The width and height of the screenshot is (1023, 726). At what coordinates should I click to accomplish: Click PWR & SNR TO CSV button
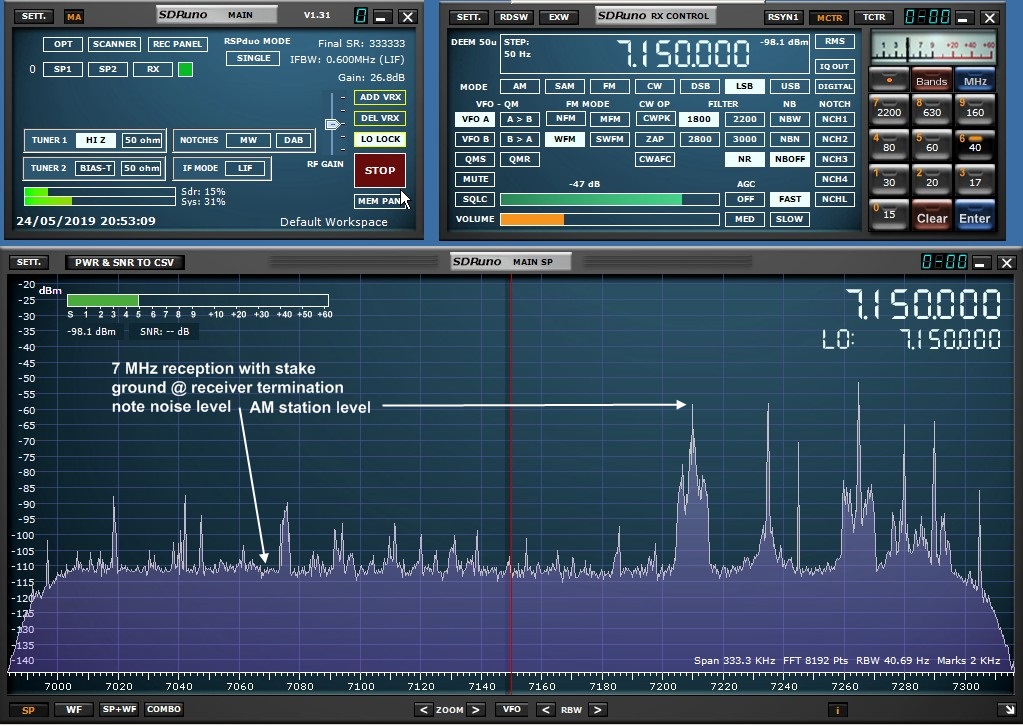pyautogui.click(x=125, y=262)
